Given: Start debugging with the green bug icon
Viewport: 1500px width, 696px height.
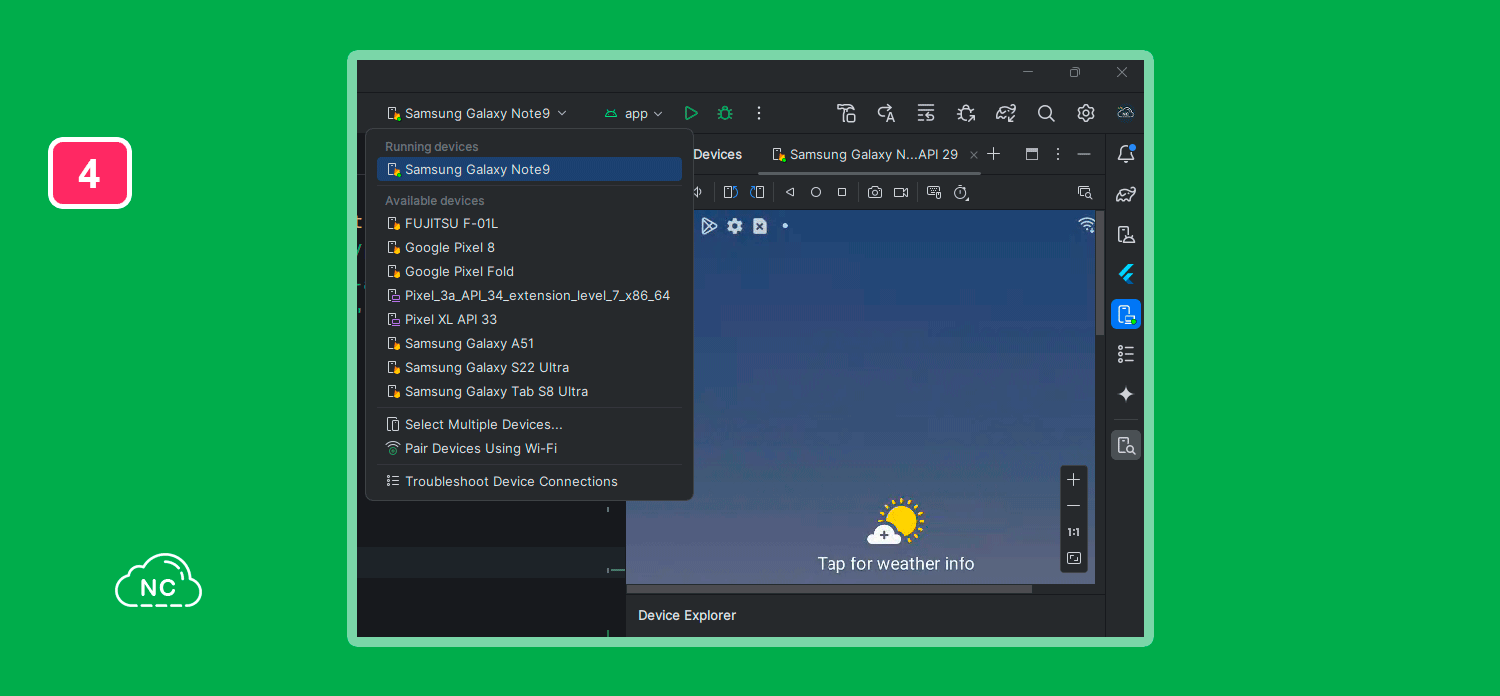Looking at the screenshot, I should 725,113.
